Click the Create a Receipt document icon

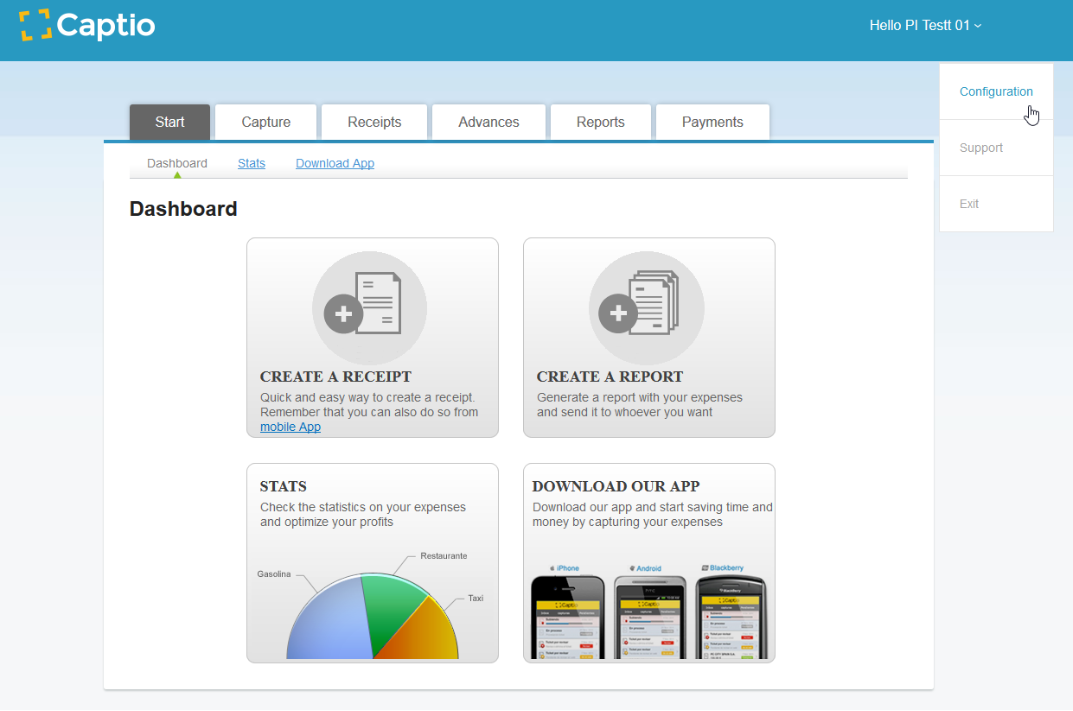[x=369, y=307]
